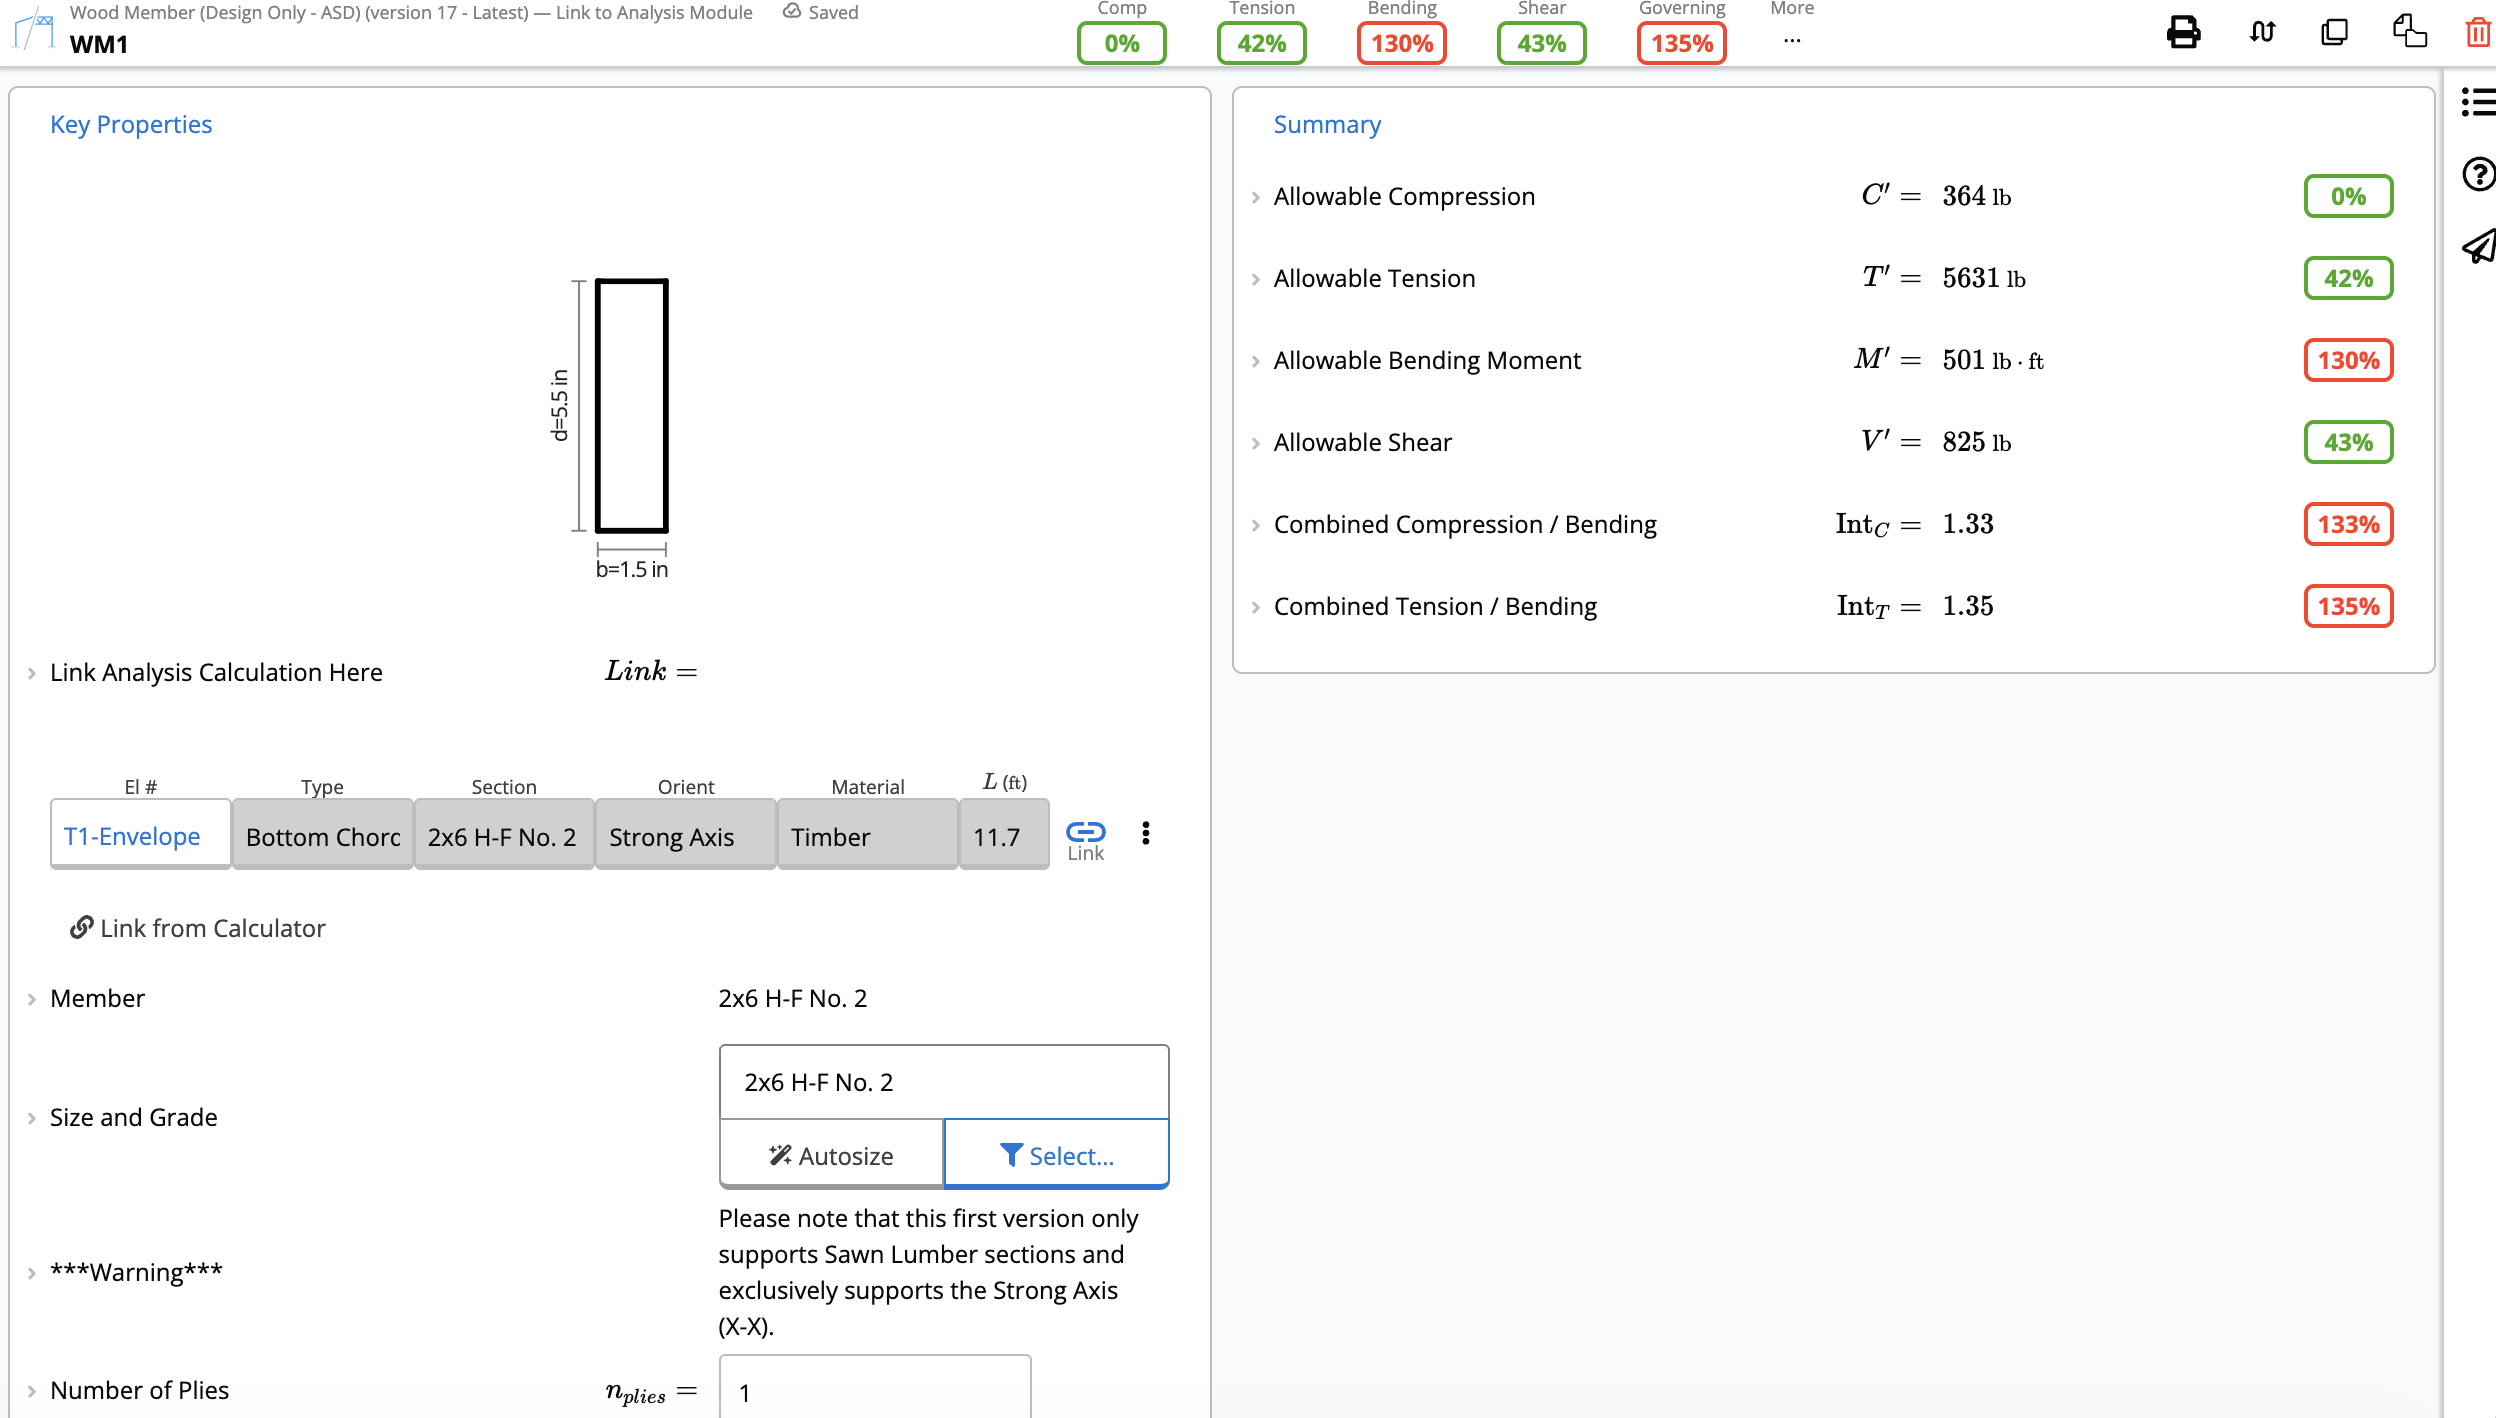Click the T1-Envelope element field
Screen dimensions: 2496x1418
click(x=140, y=836)
